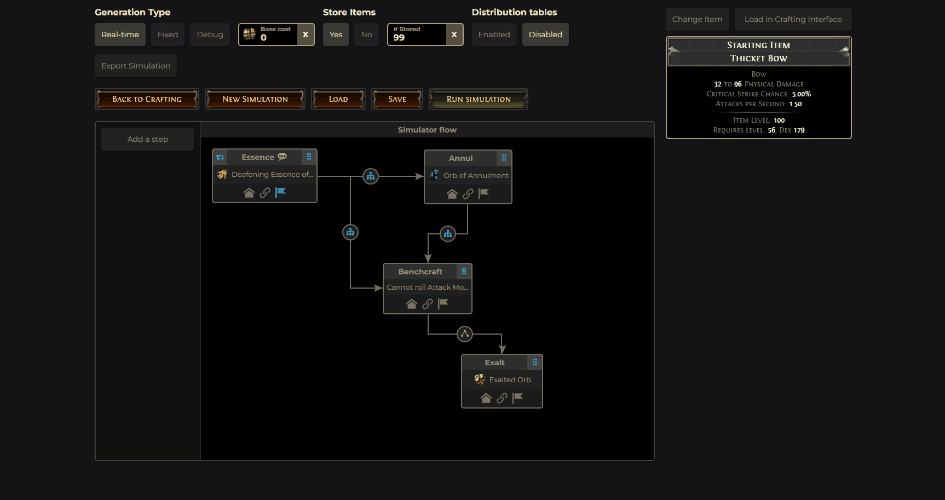Select Debug generation type
Screen dimensions: 945x500
(210, 34)
